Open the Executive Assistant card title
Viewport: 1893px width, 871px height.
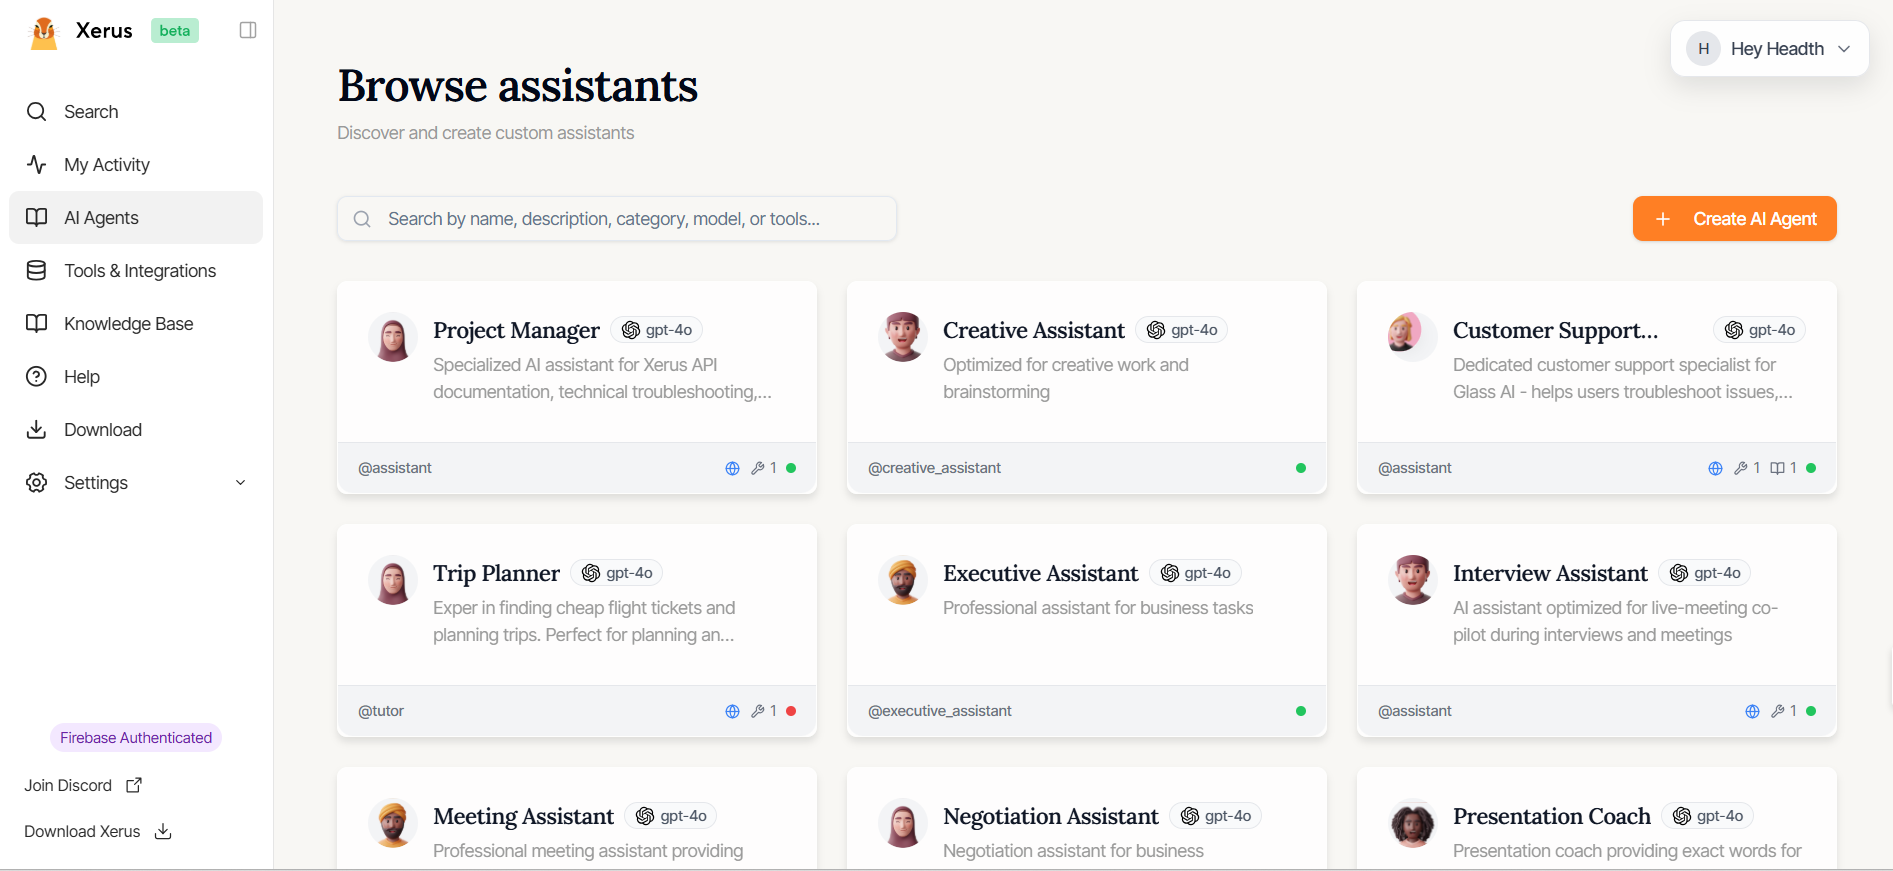click(x=1040, y=573)
